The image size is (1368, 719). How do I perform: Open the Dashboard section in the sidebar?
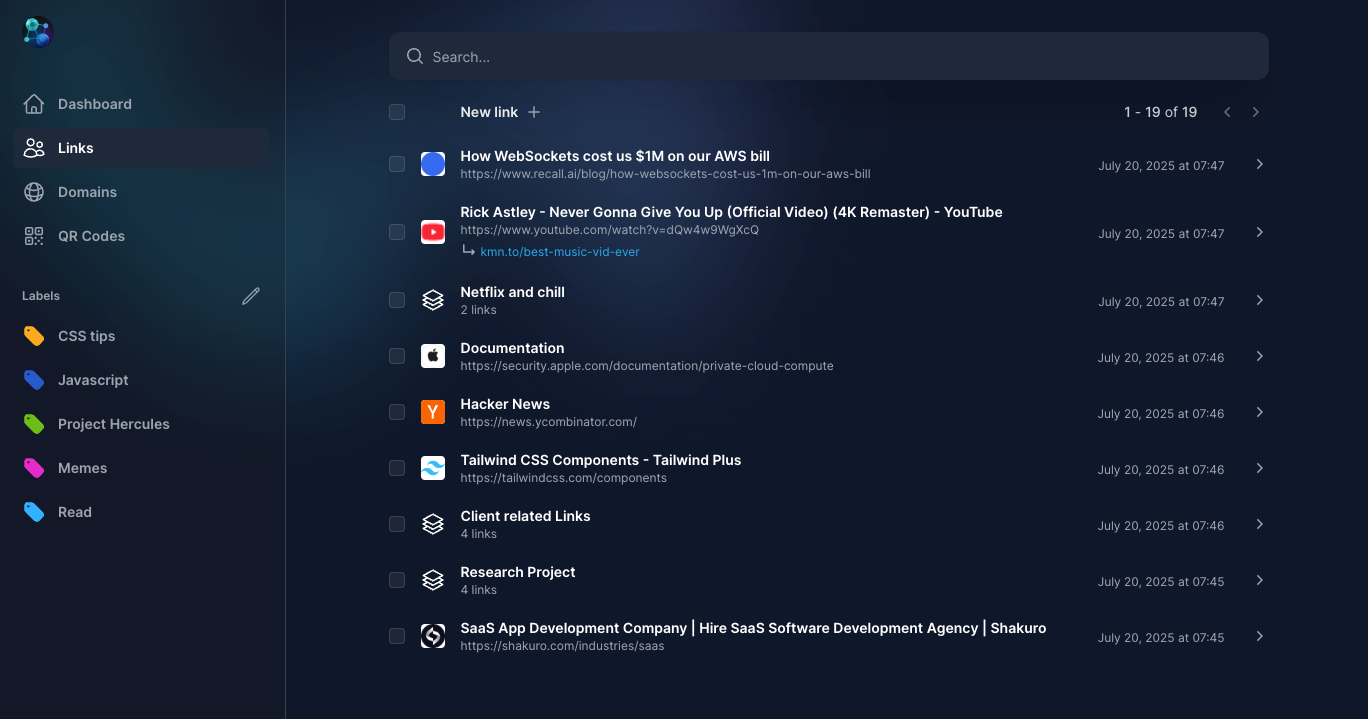click(x=94, y=104)
